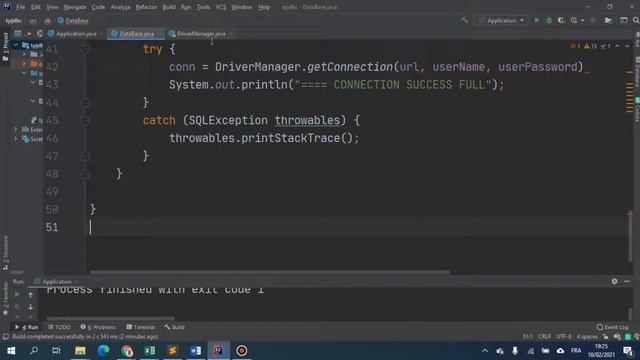Image resolution: width=640 pixels, height=360 pixels.
Task: Open the Windows Start menu
Action: coord(11,351)
